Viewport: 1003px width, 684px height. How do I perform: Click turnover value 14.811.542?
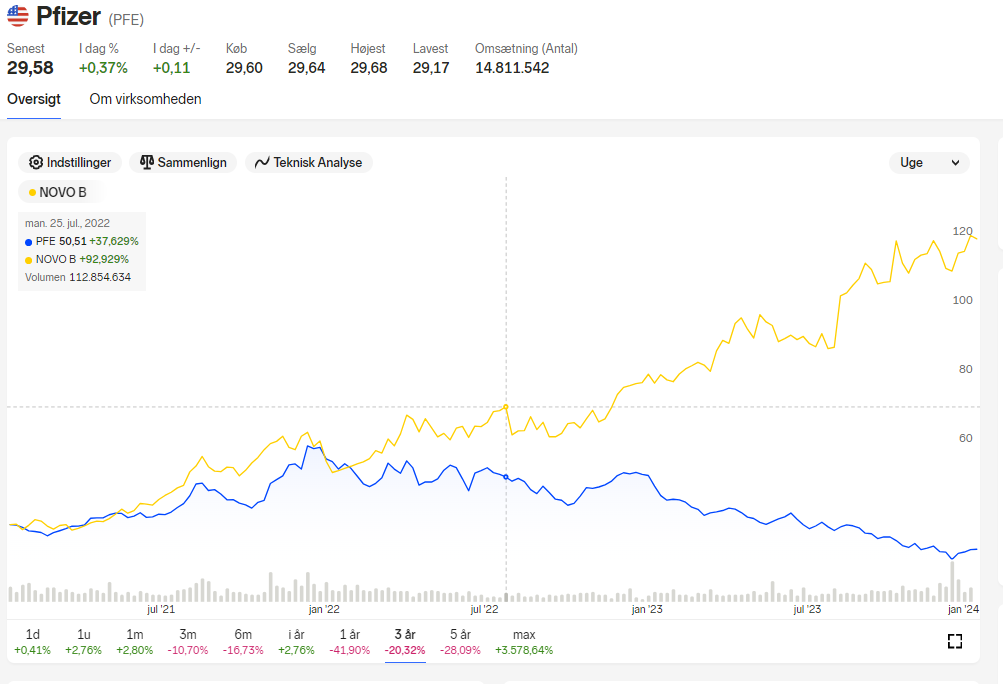pyautogui.click(x=512, y=68)
